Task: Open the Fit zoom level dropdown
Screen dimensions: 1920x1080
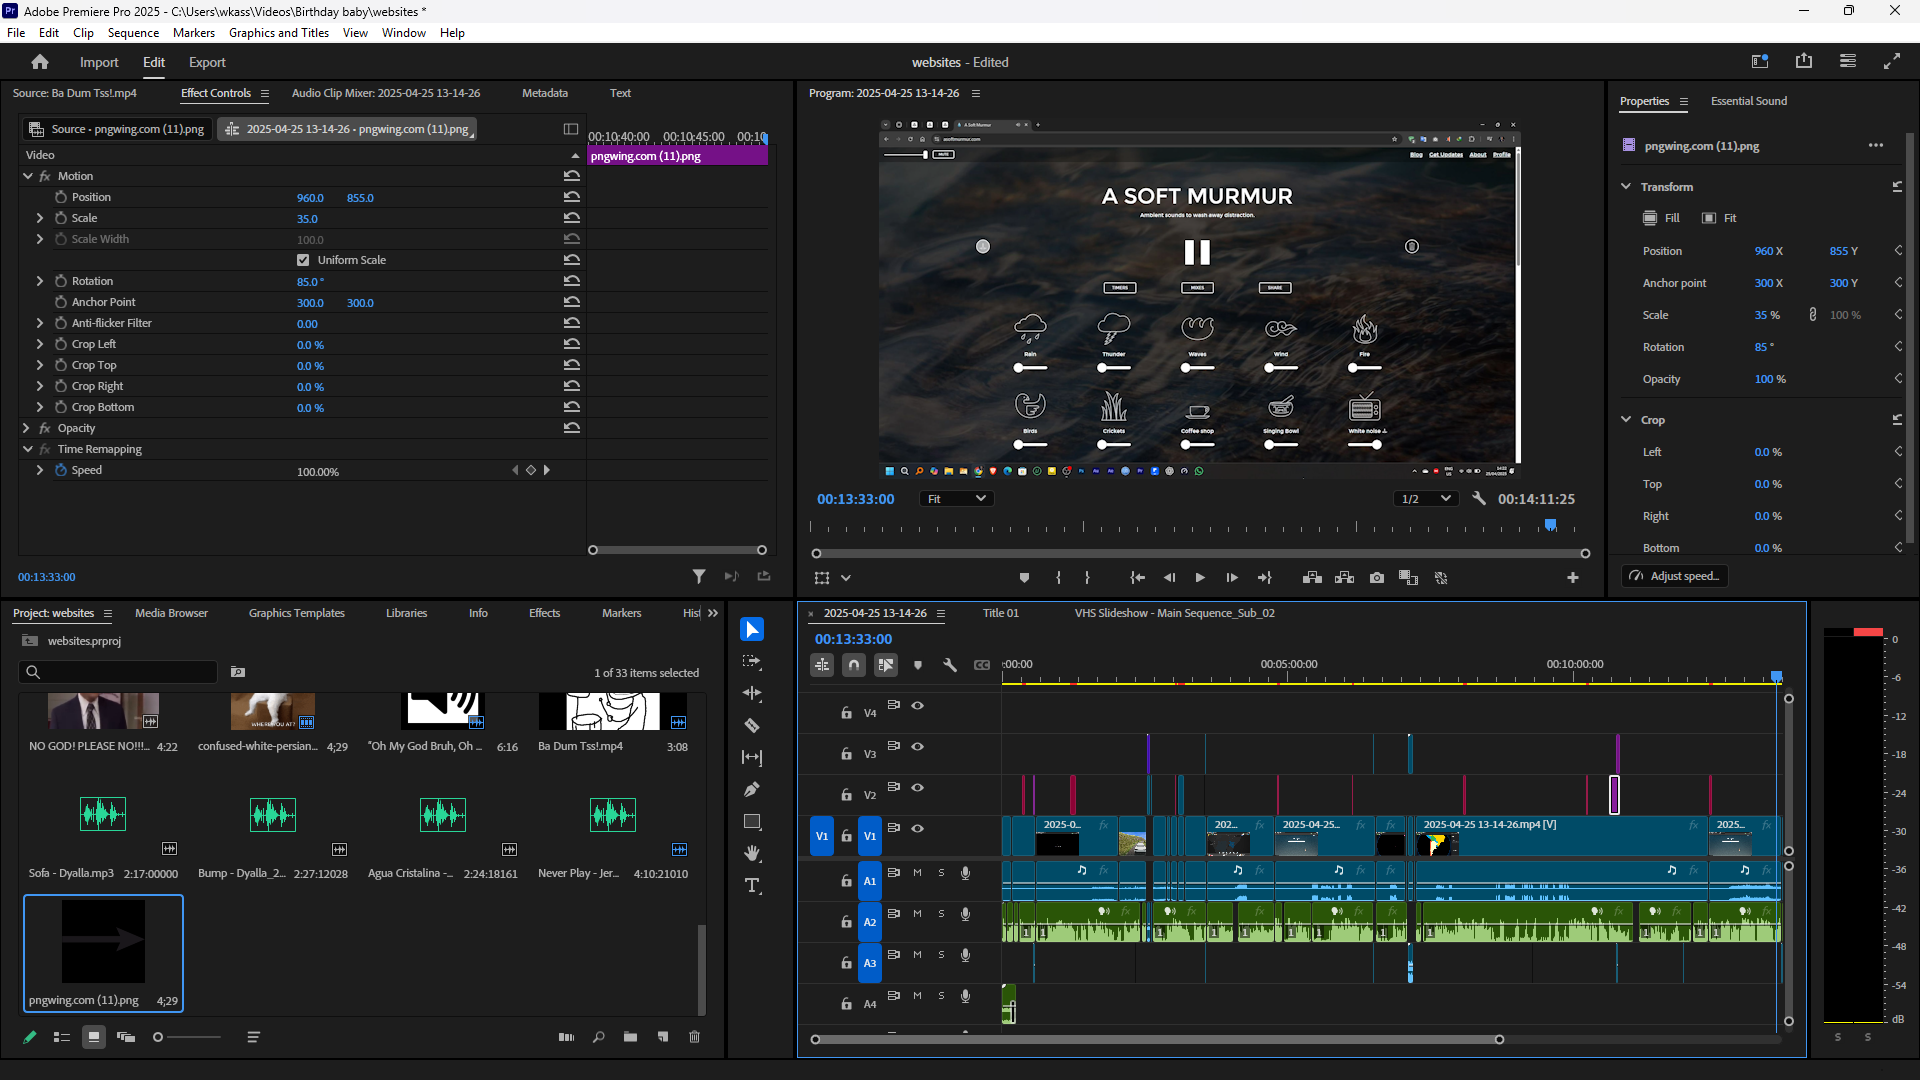Action: [955, 498]
